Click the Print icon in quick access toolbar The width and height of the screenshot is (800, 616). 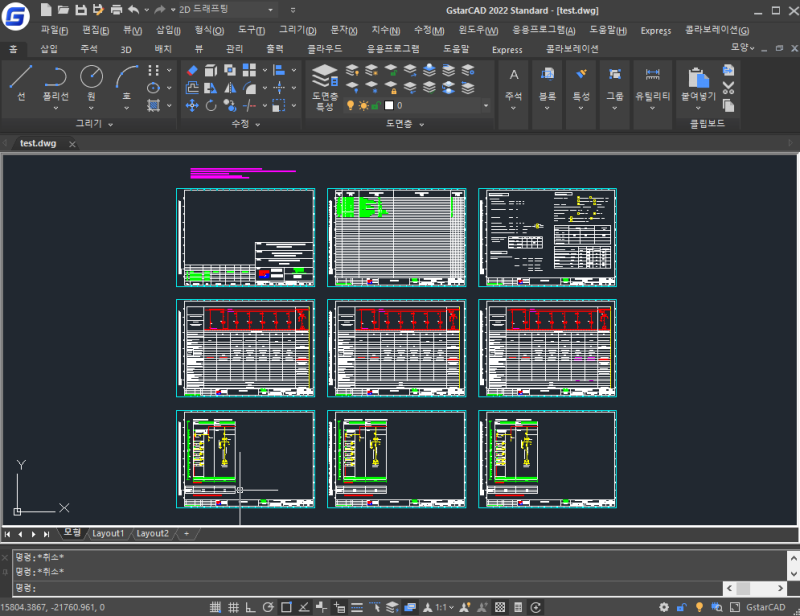coord(116,9)
